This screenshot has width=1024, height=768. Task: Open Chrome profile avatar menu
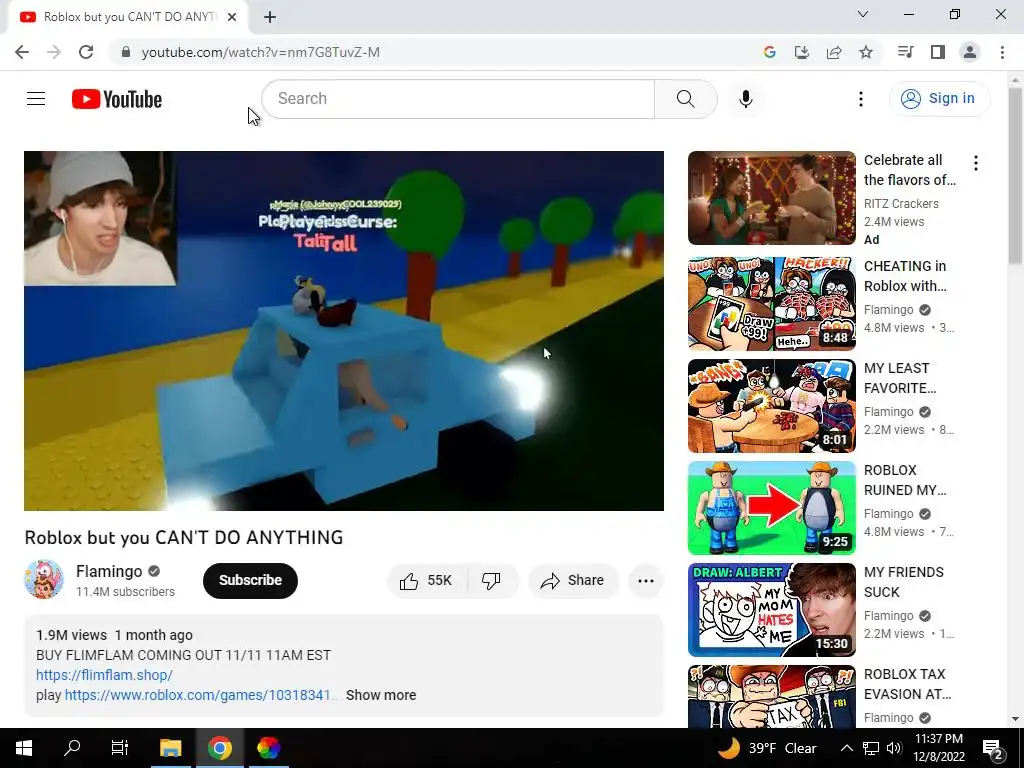coord(970,52)
